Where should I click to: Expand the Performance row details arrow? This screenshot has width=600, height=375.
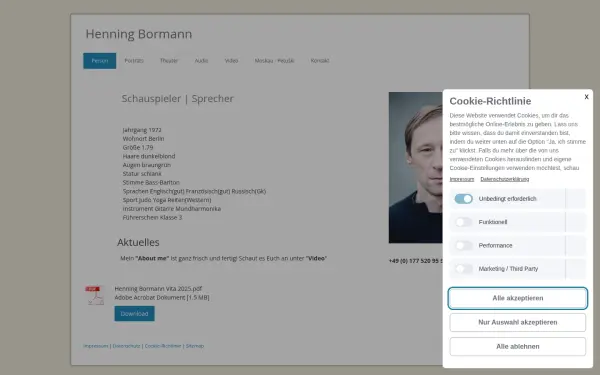pyautogui.click(x=576, y=245)
